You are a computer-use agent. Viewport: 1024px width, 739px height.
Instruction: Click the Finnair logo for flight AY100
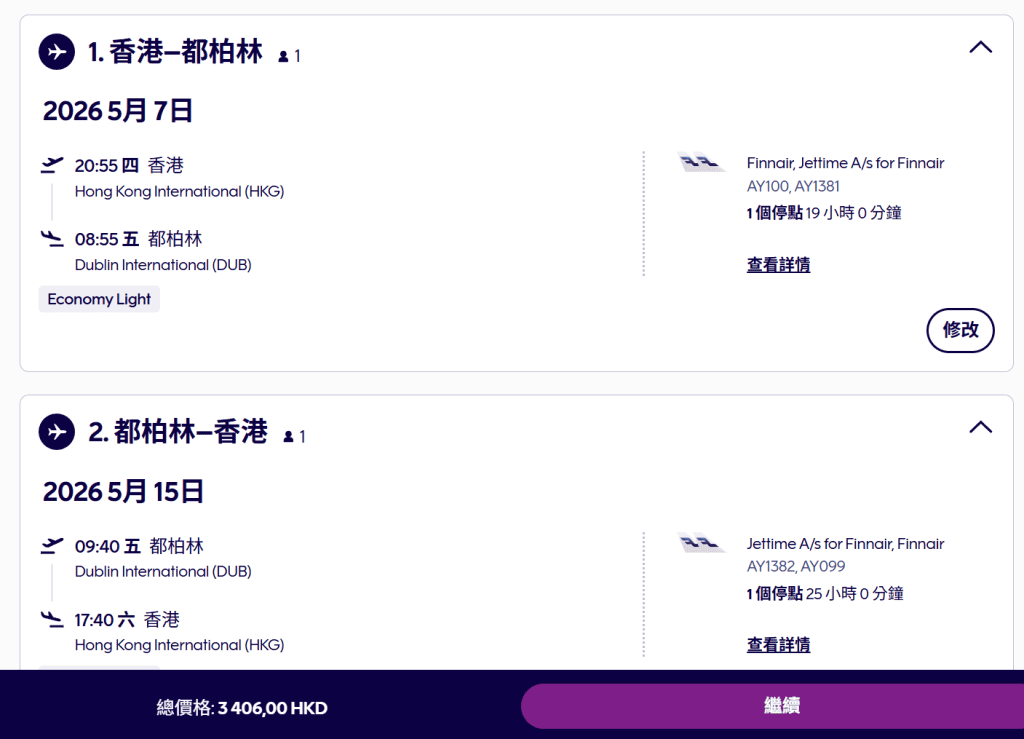(x=701, y=163)
